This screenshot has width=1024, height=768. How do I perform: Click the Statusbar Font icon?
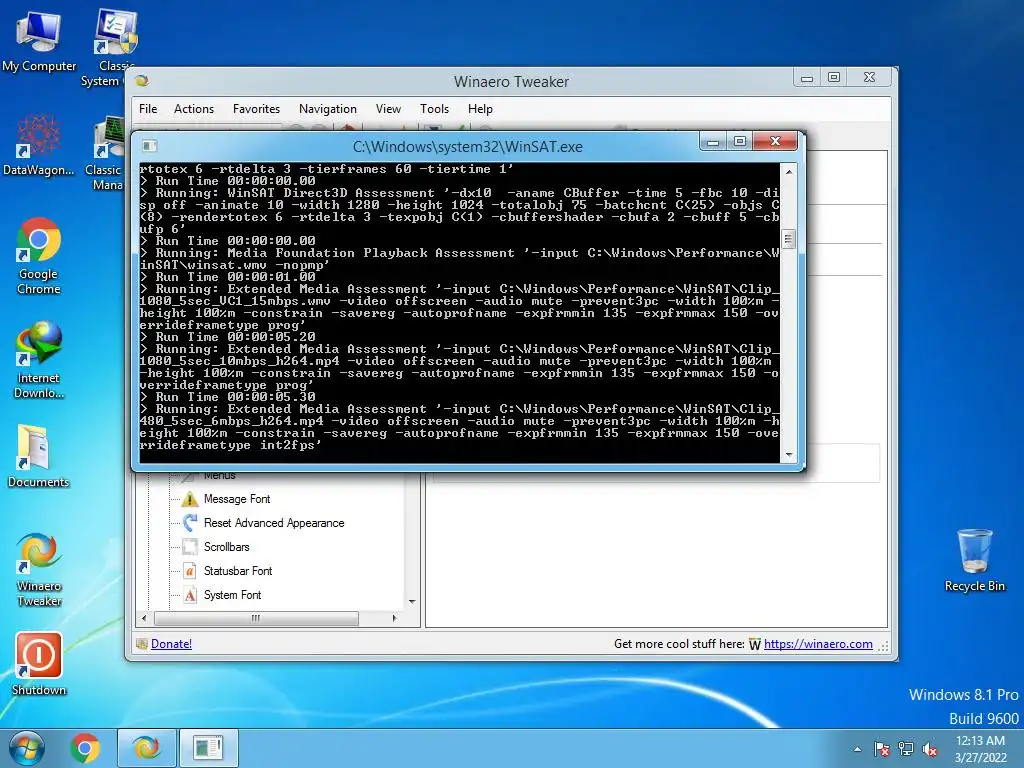[x=190, y=571]
